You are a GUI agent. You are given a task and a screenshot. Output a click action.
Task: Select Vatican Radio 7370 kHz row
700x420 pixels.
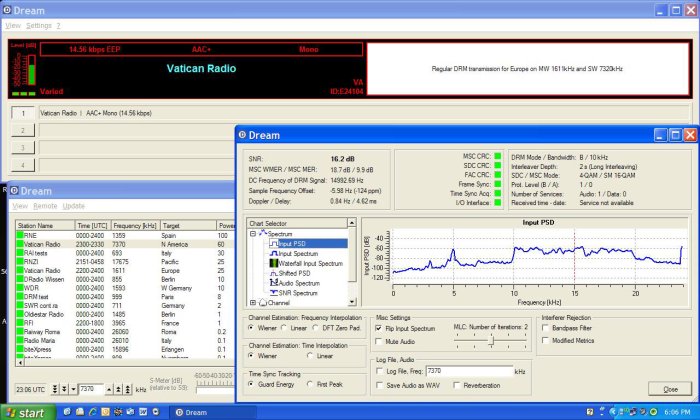pos(125,244)
